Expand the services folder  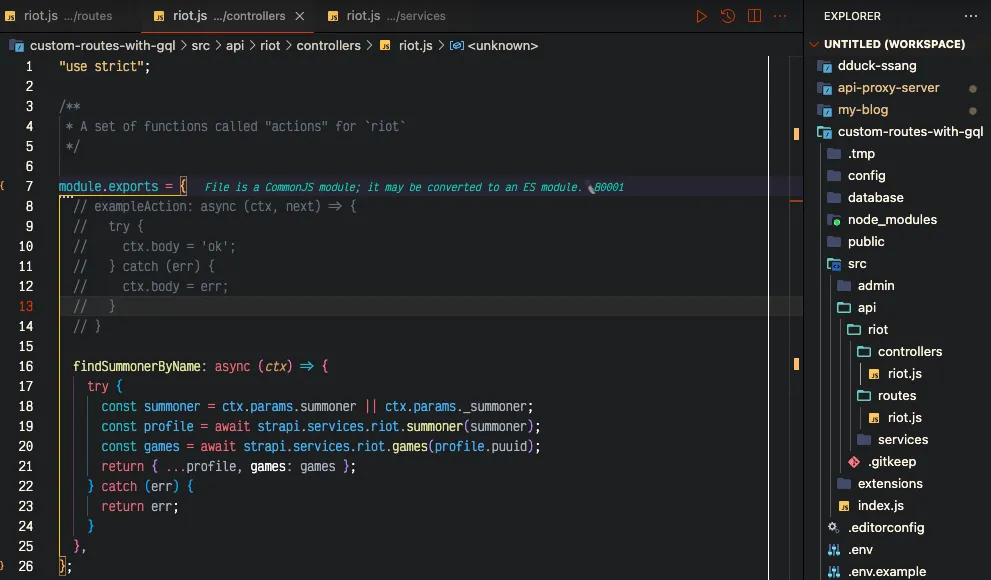click(x=902, y=440)
